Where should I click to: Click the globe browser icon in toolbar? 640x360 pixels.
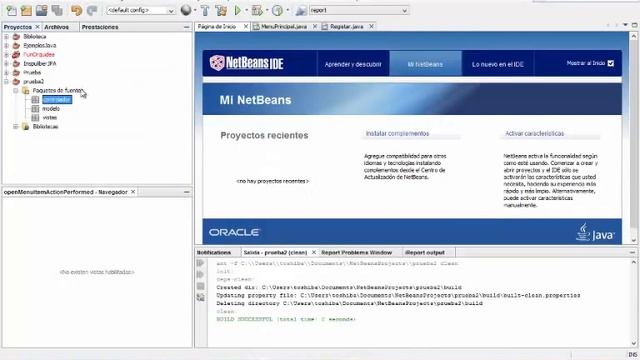tap(186, 10)
